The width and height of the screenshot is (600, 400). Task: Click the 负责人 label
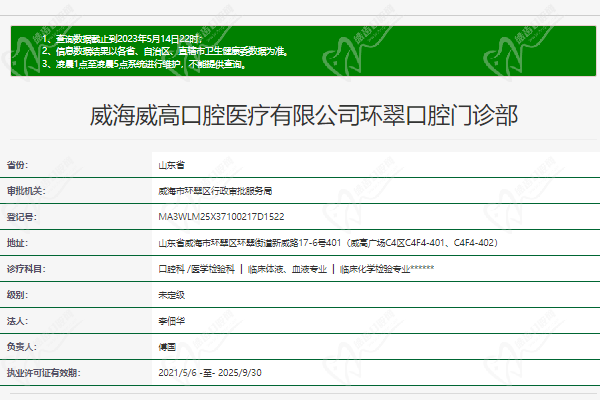coord(21,347)
